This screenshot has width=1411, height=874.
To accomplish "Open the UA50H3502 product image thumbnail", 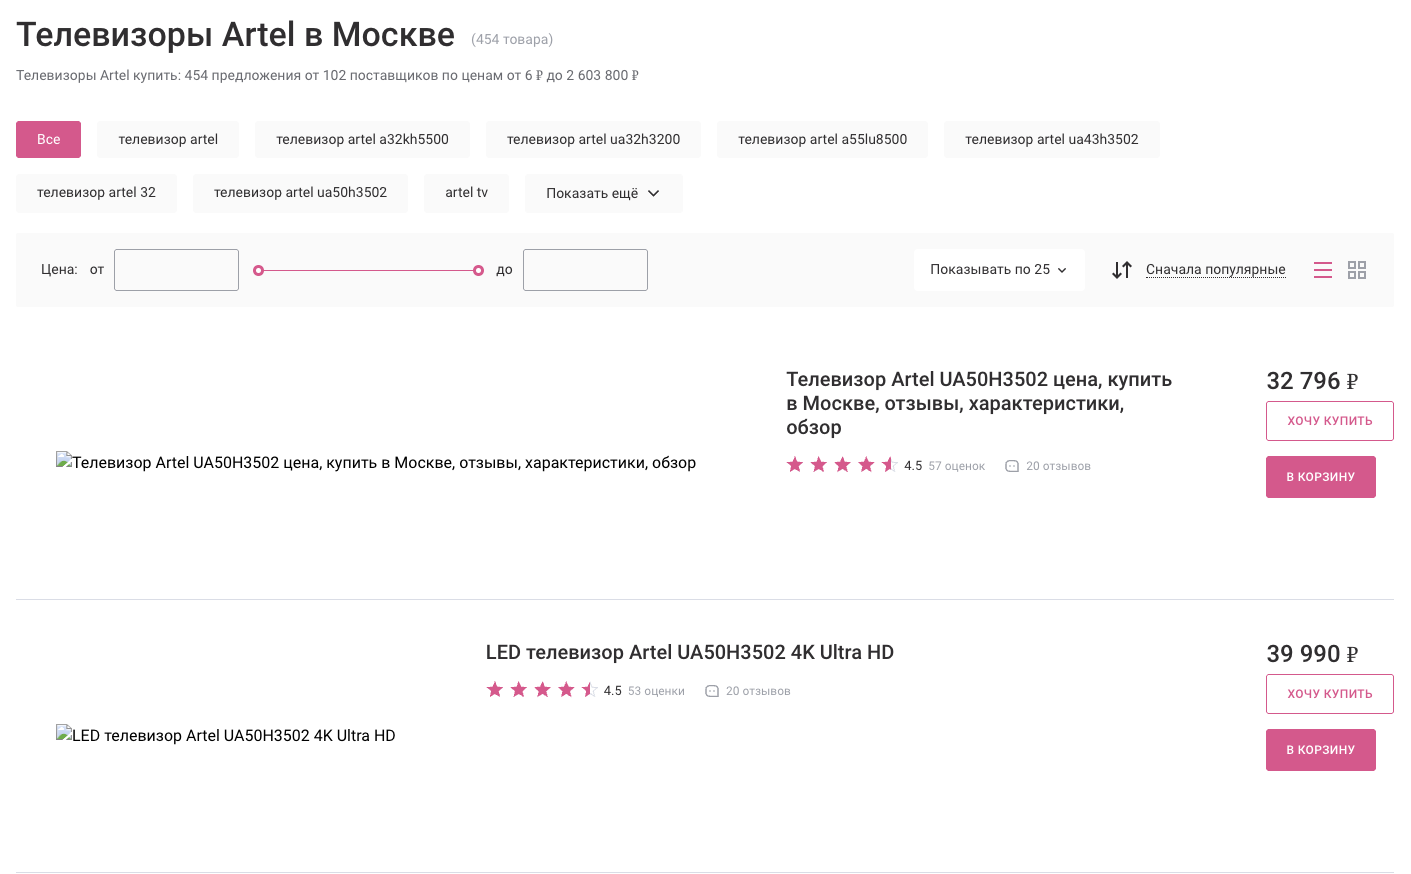I will (376, 462).
